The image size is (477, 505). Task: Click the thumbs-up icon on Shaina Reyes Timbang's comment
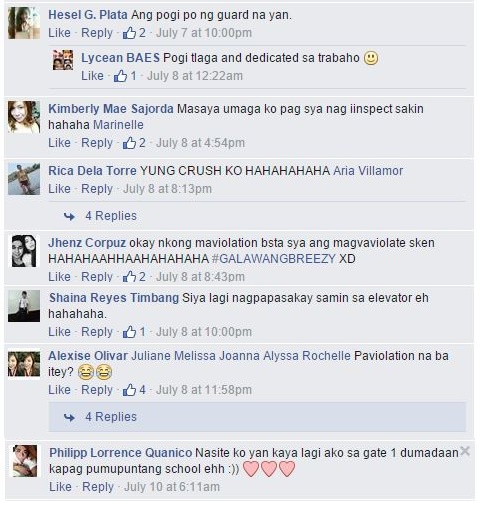coord(129,332)
